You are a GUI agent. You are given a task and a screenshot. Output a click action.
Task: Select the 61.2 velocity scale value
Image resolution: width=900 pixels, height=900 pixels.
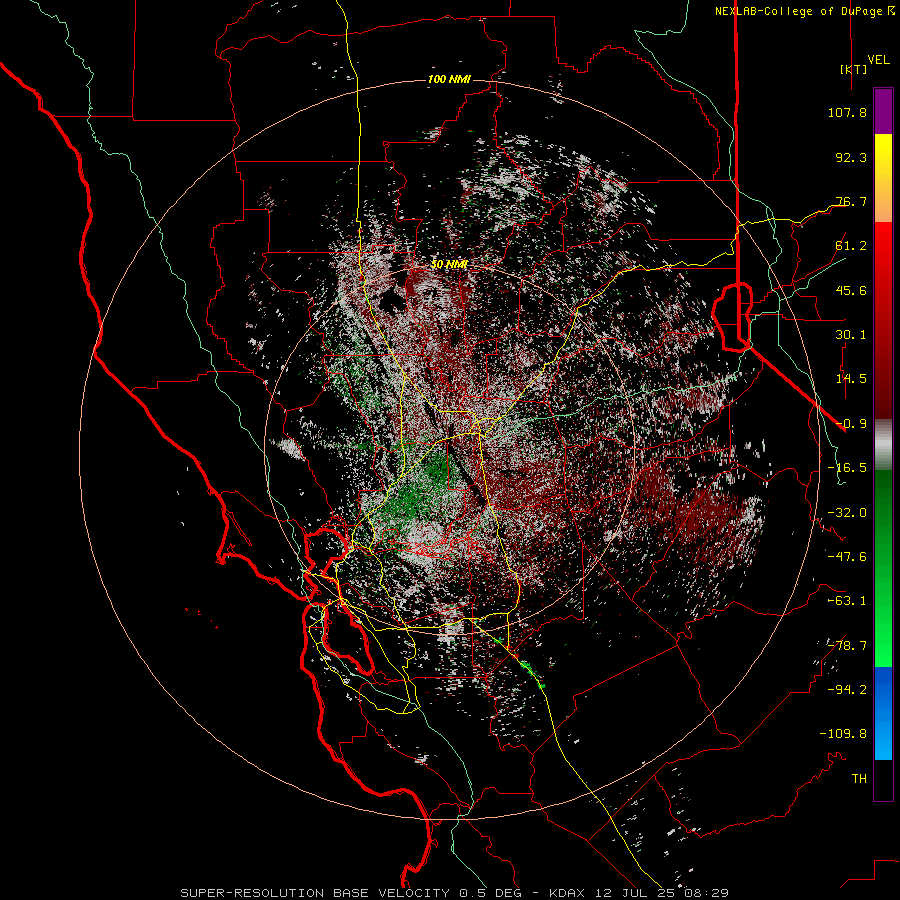click(851, 246)
